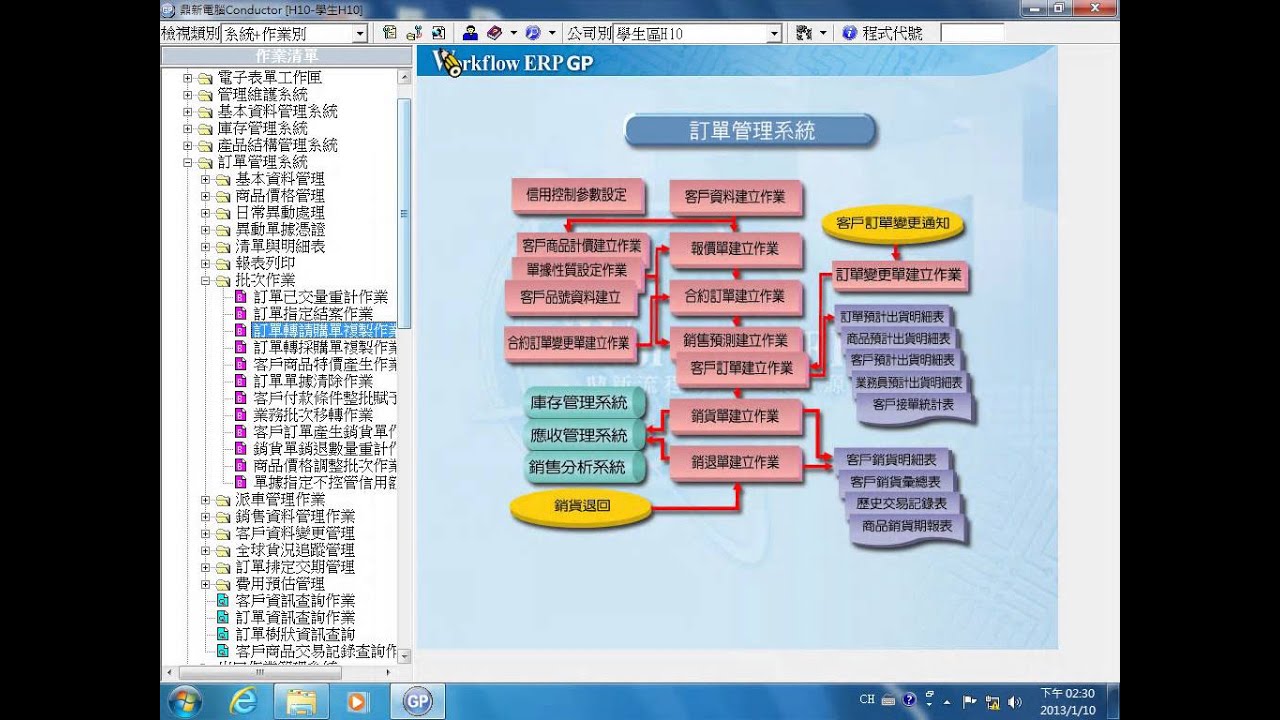Viewport: 1280px width, 720px height.
Task: Click batch icon of 訂單單據清除作業
Action: coord(240,381)
